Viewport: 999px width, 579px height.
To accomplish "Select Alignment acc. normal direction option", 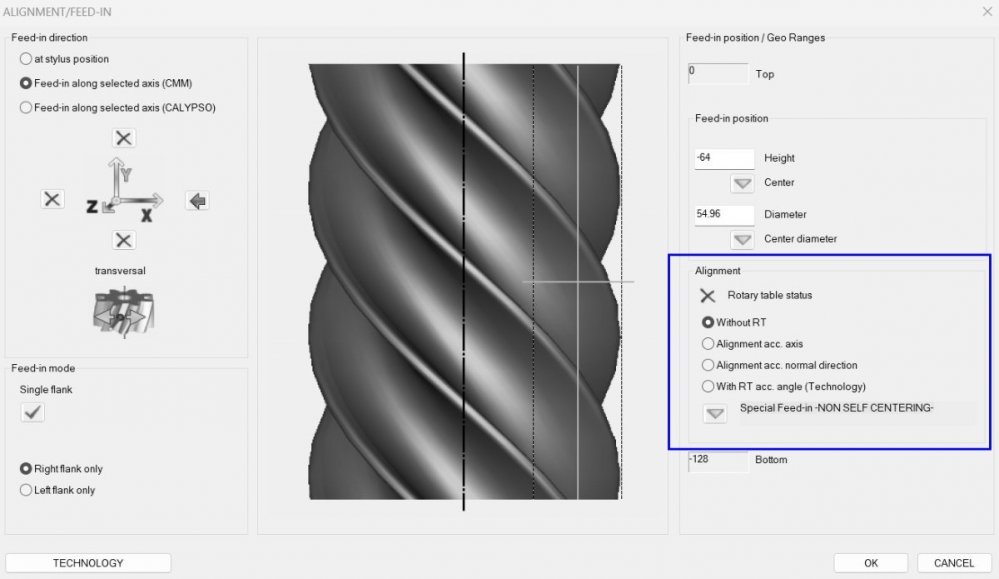I will pos(708,365).
